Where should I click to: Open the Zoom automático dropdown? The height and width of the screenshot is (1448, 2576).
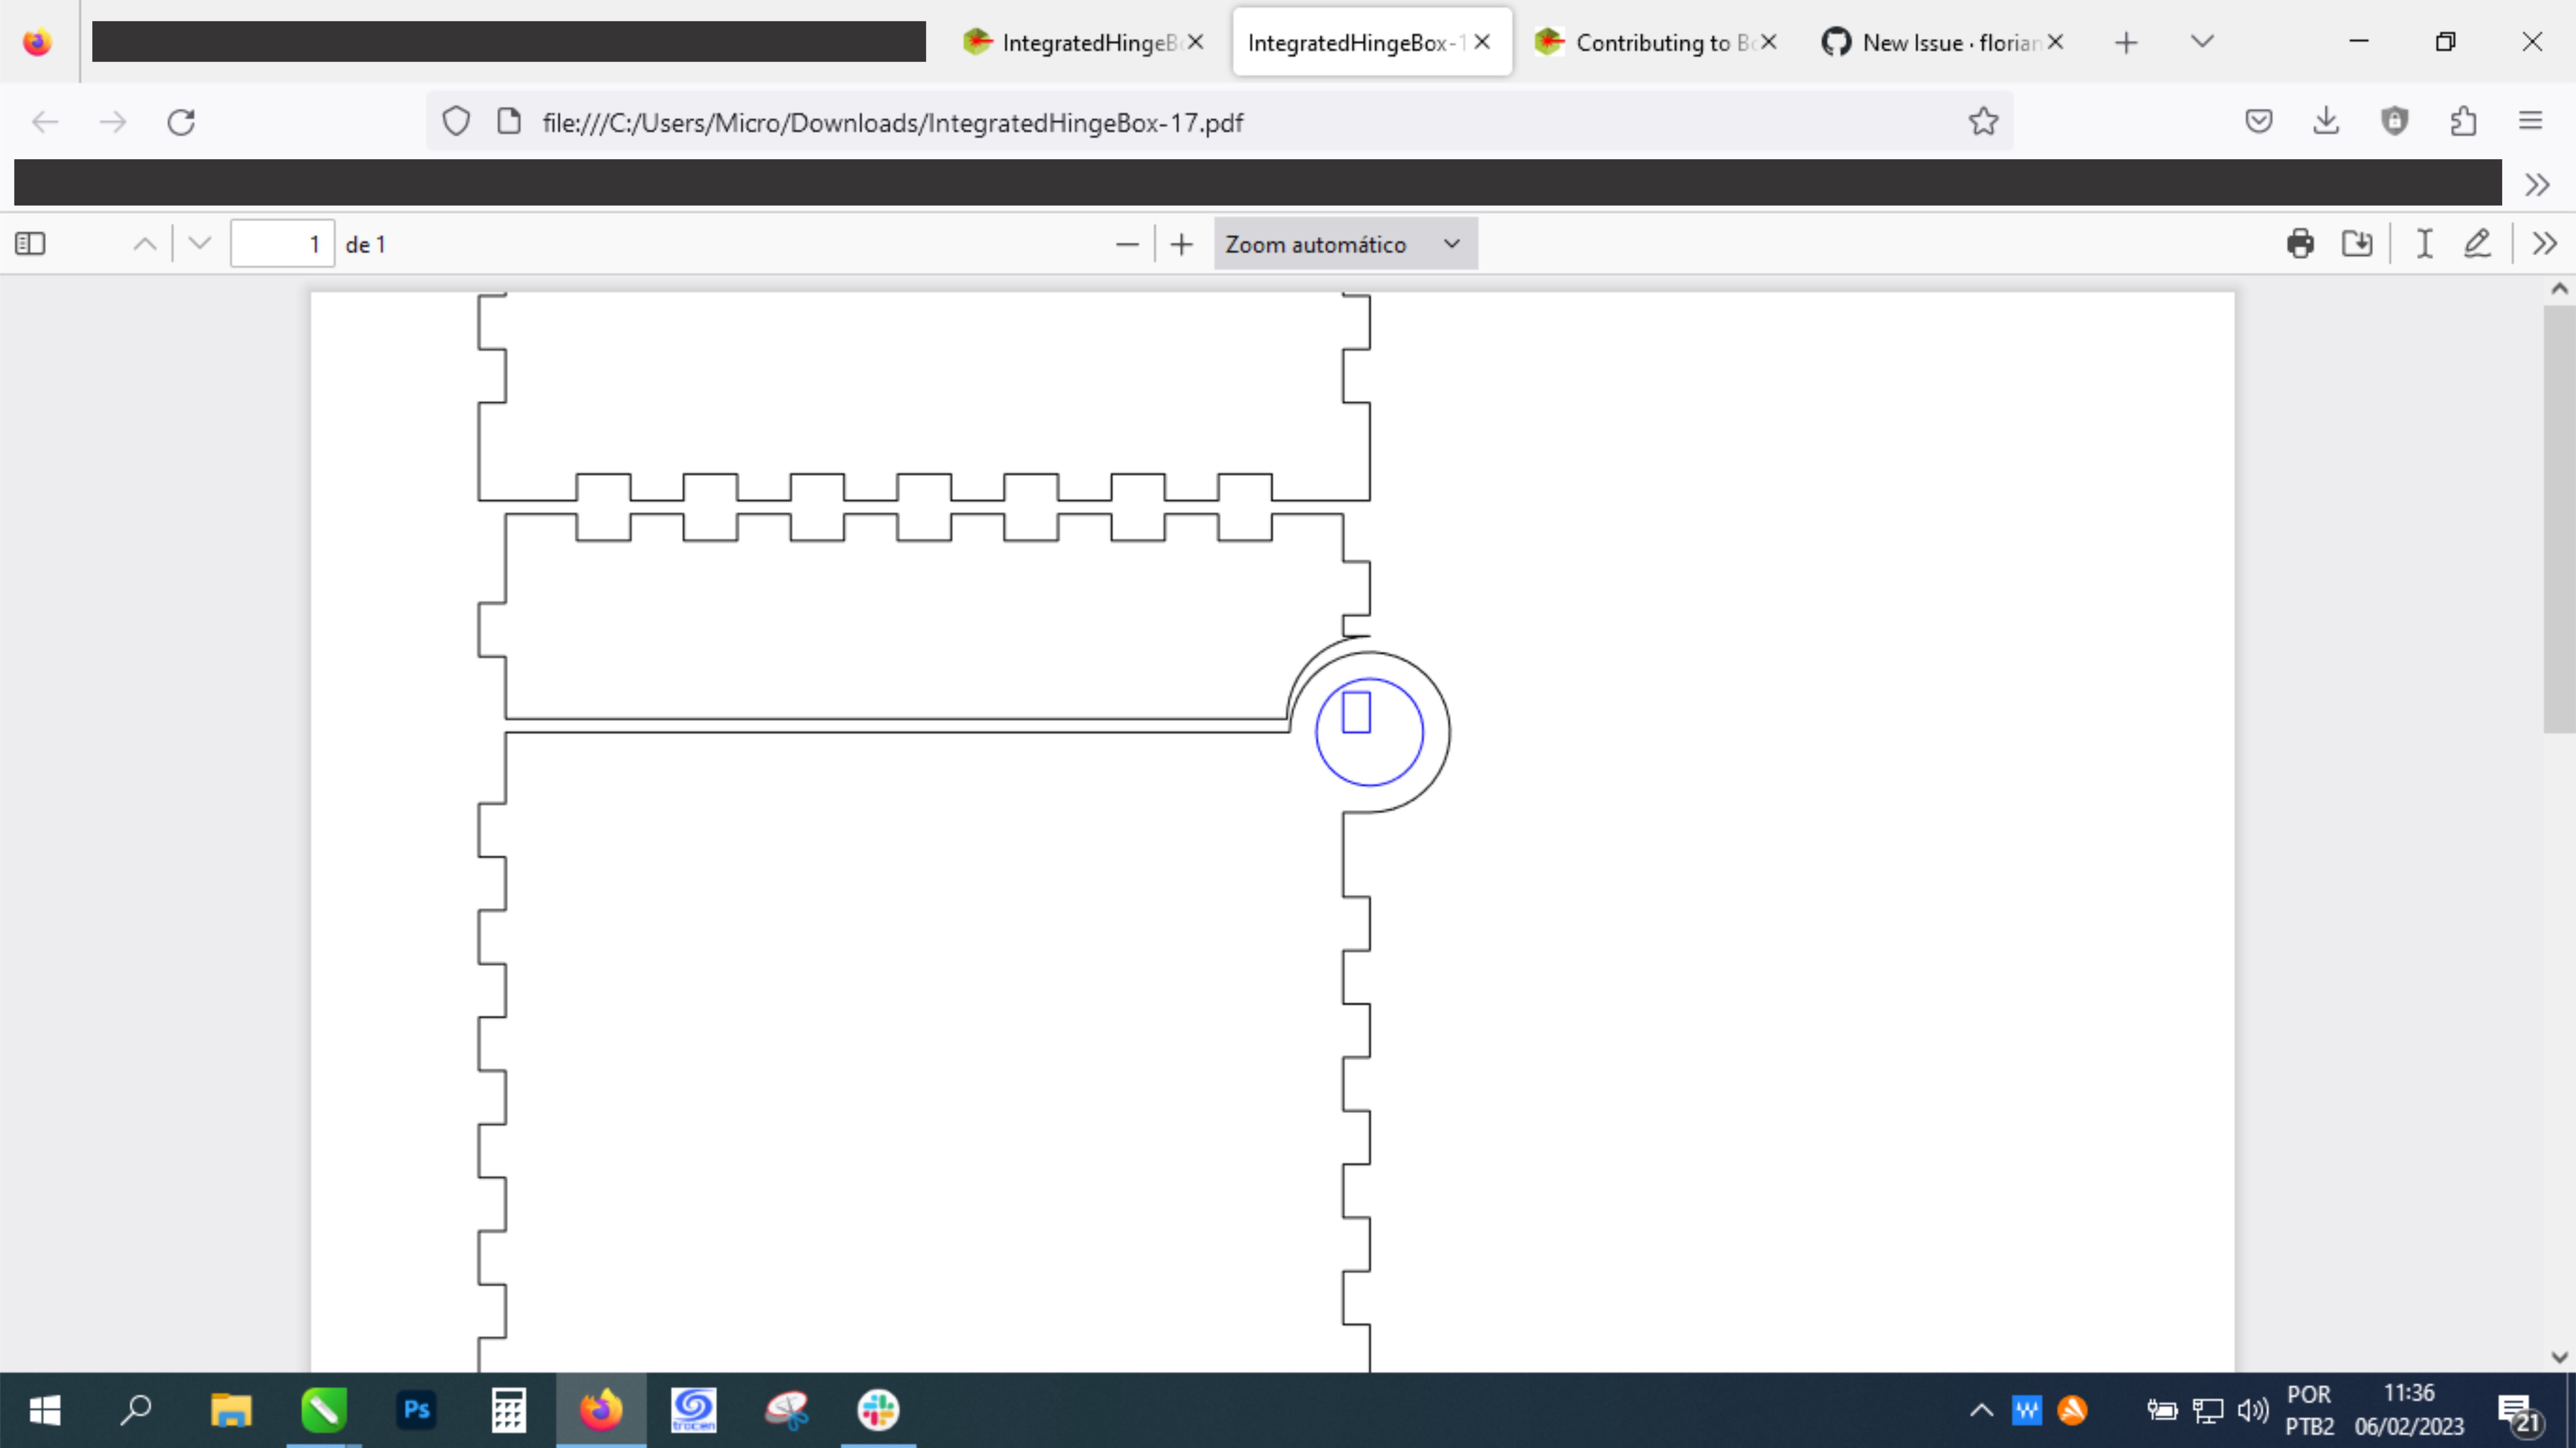click(x=1345, y=243)
